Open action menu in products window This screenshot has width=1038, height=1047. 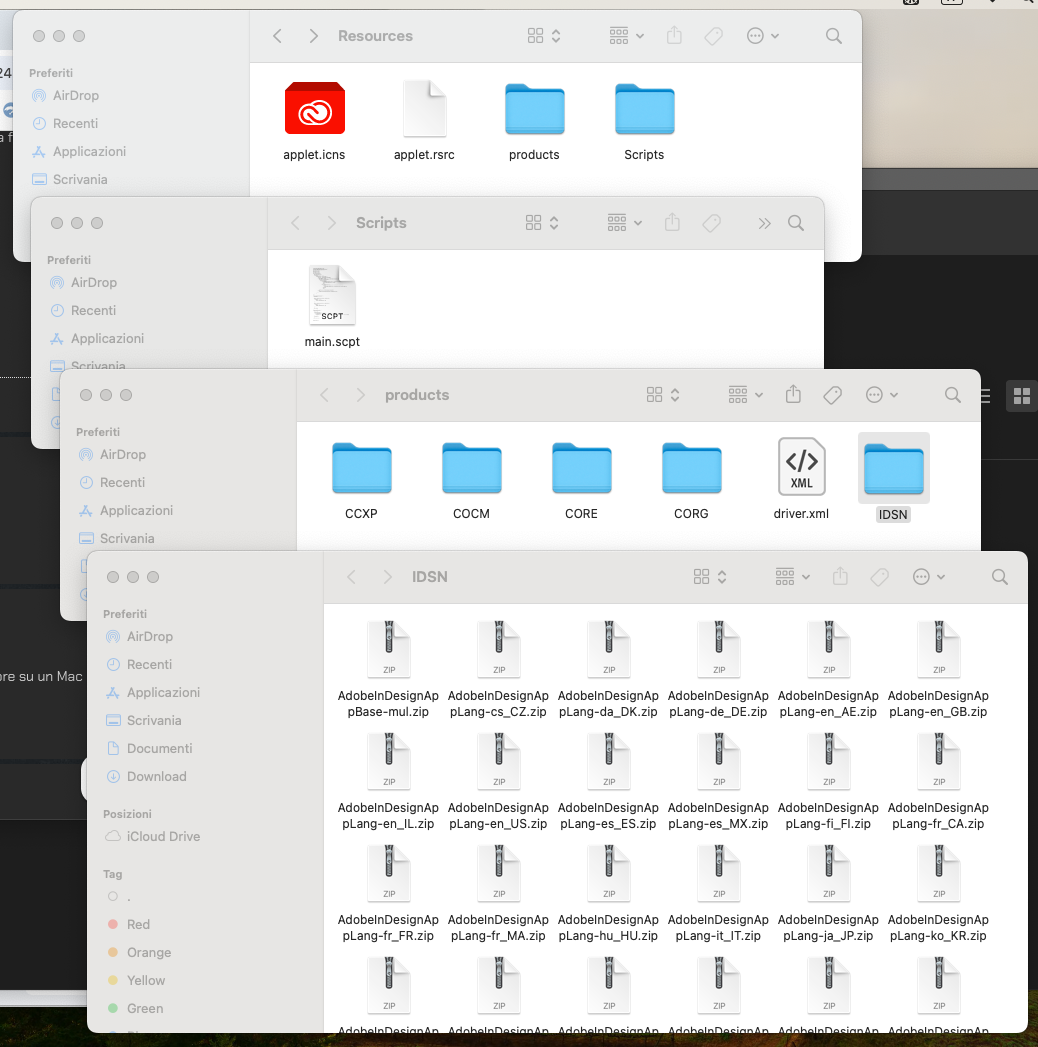[882, 395]
